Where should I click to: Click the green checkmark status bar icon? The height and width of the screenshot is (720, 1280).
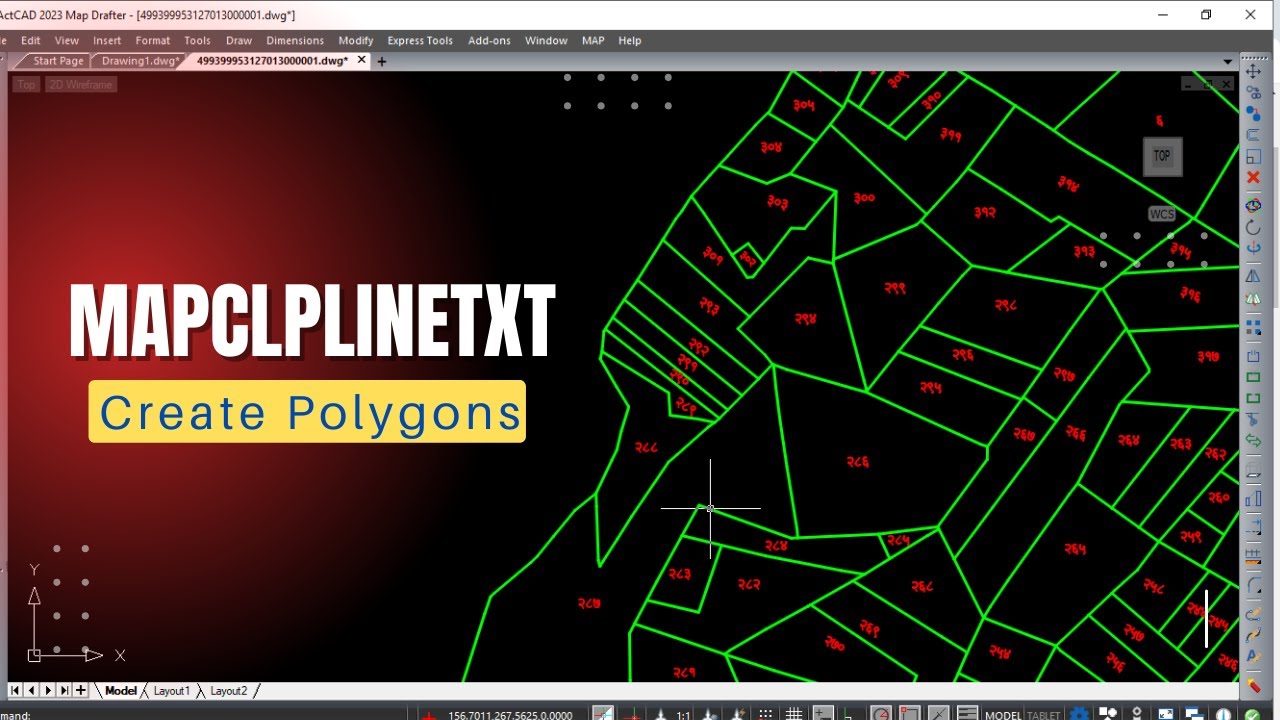[1252, 713]
